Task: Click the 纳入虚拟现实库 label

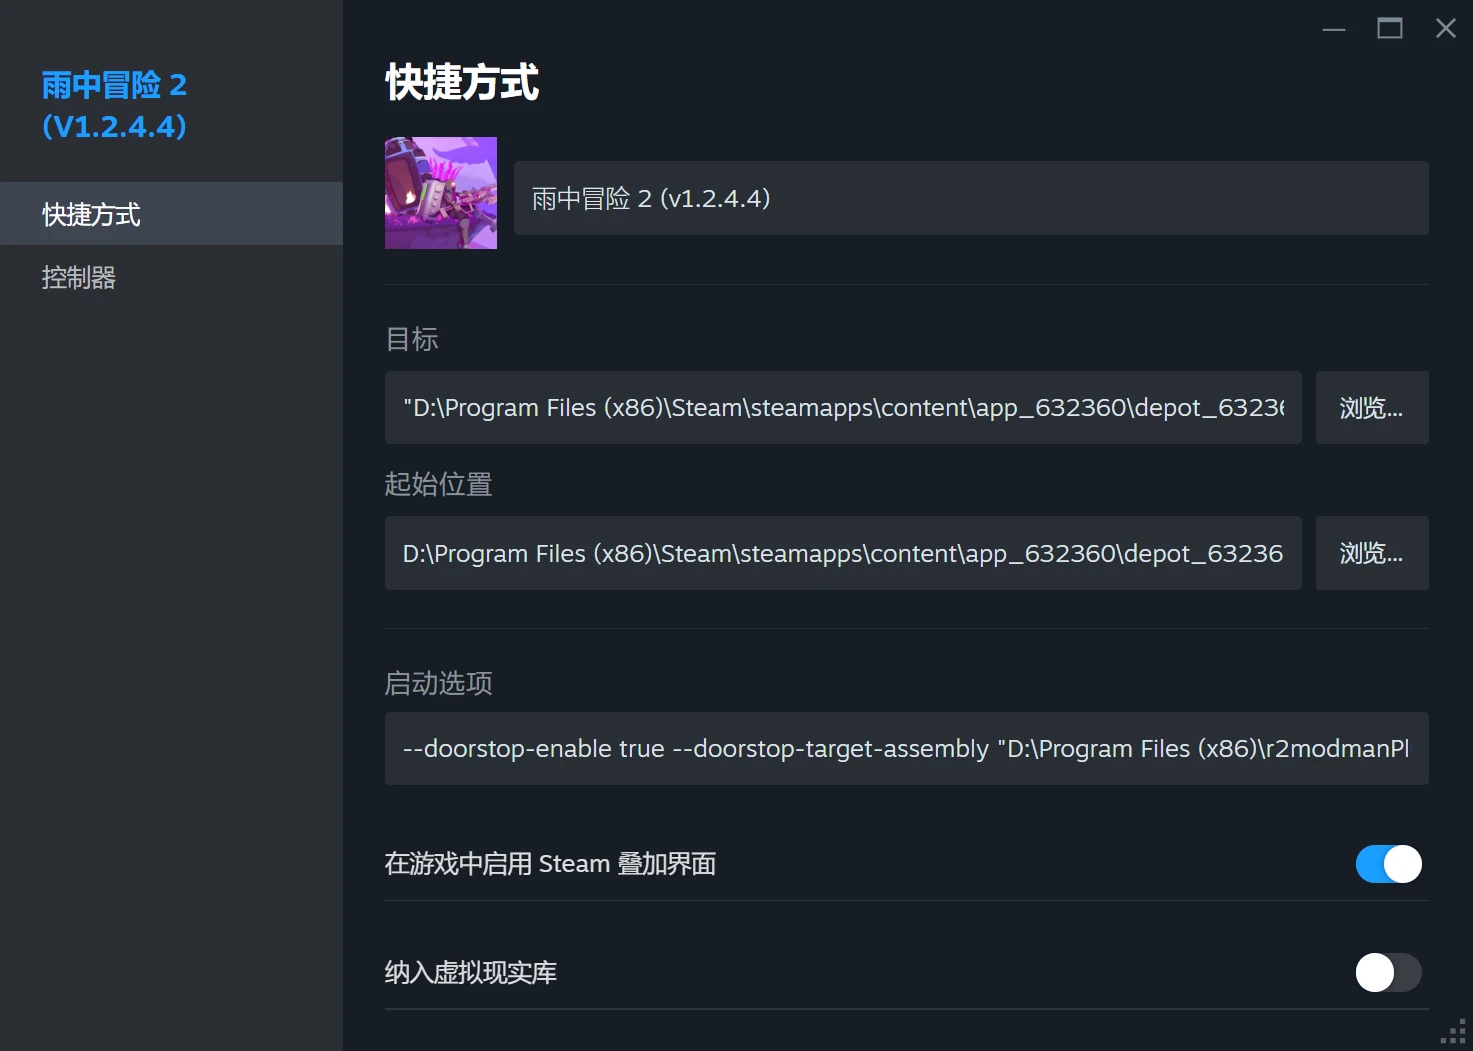Action: pyautogui.click(x=471, y=972)
